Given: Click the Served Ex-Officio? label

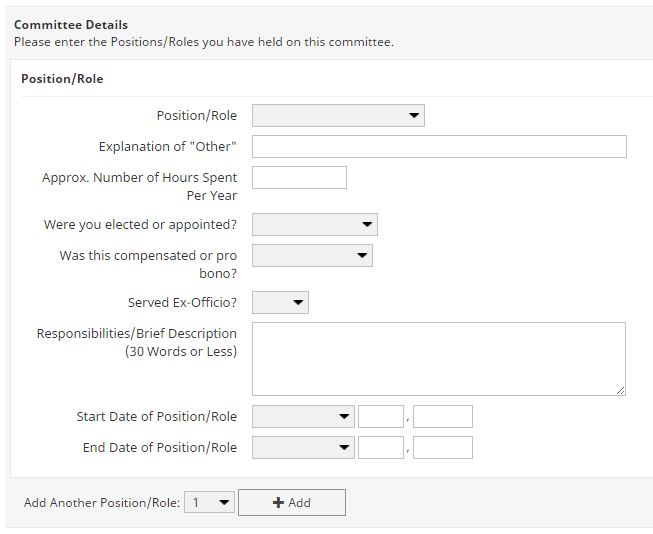Looking at the screenshot, I should [x=182, y=303].
